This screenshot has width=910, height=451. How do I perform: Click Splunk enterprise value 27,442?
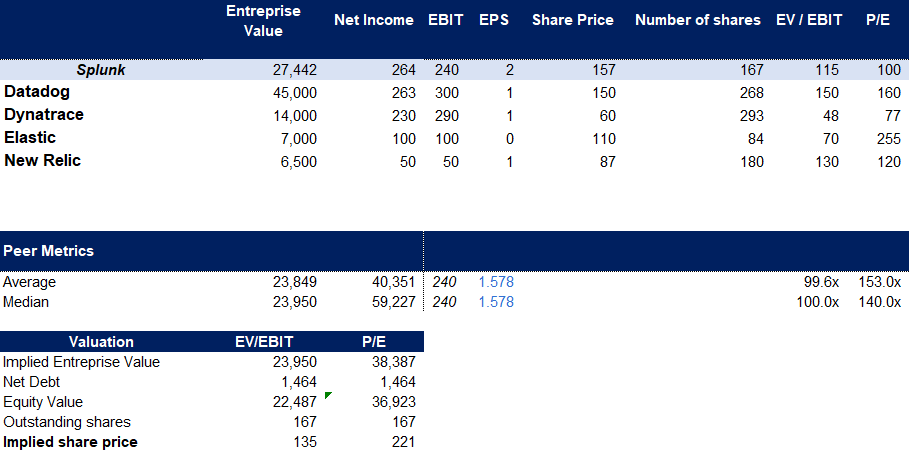295,70
